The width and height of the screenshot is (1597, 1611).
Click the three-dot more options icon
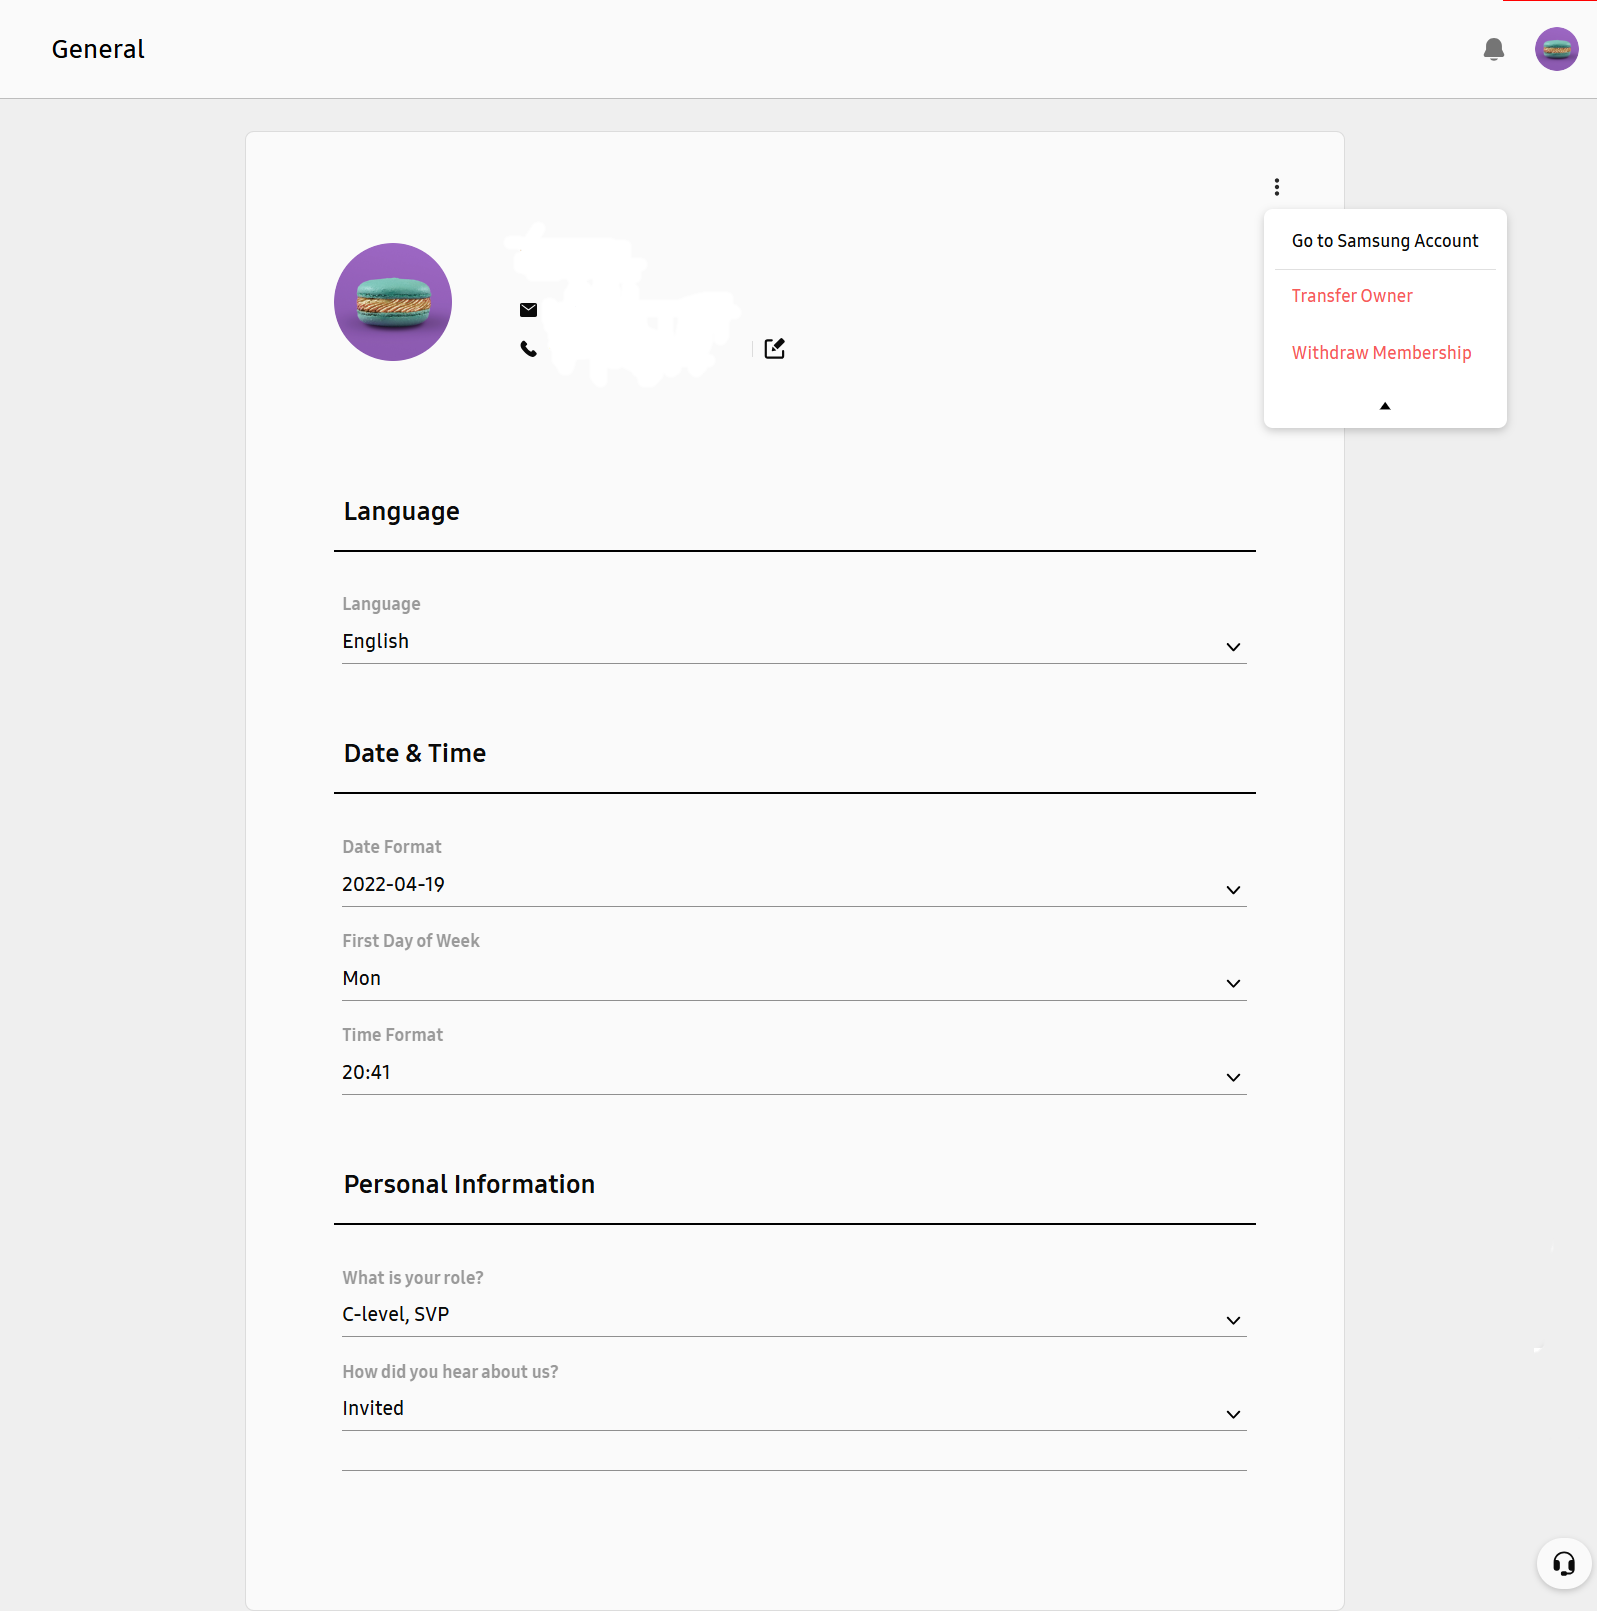1277,187
